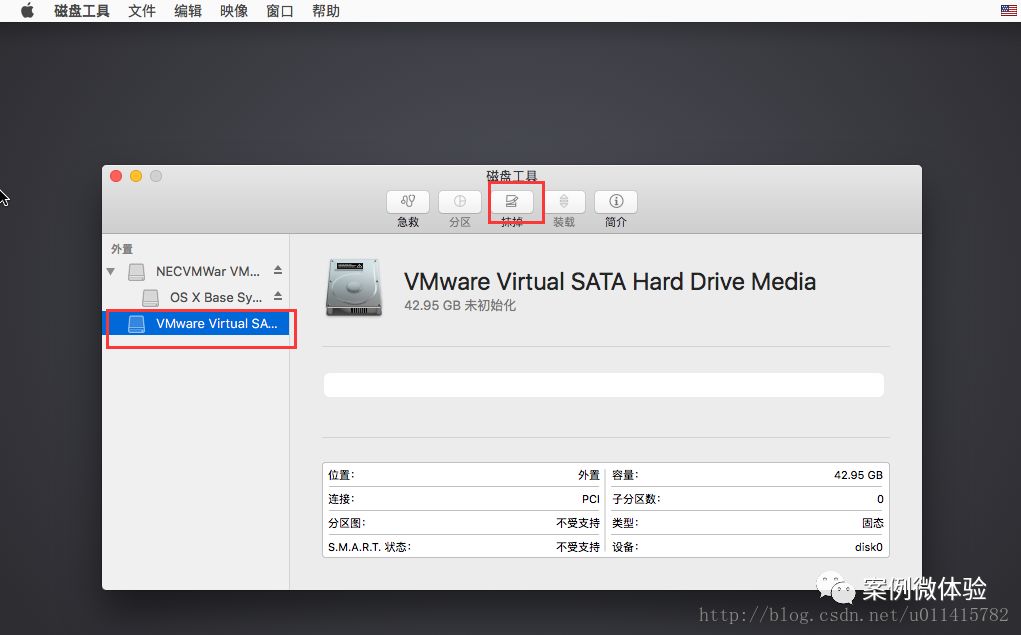1021x635 pixels.
Task: Click the Mount (装载) toolbar button
Action: pyautogui.click(x=564, y=202)
